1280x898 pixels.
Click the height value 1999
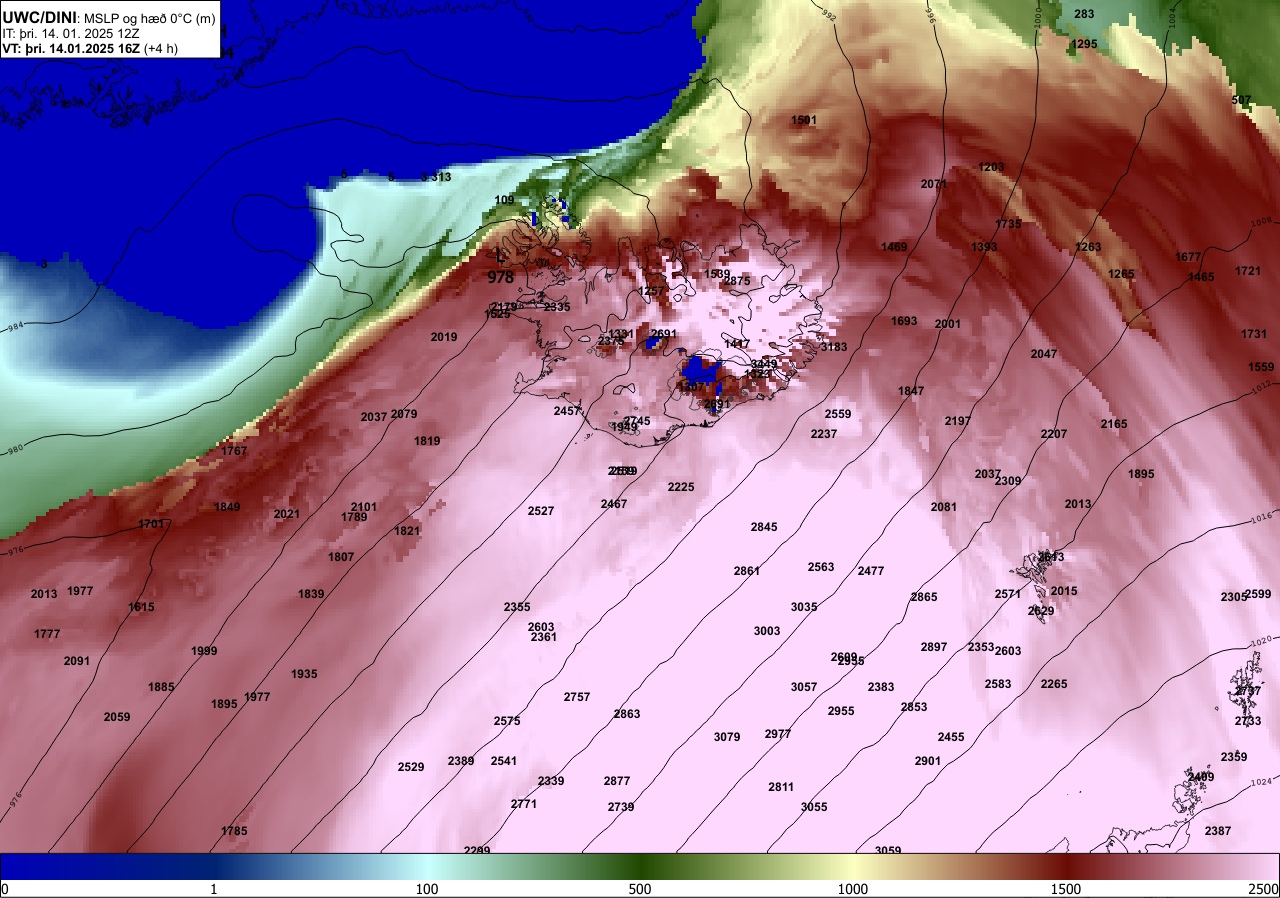click(204, 651)
